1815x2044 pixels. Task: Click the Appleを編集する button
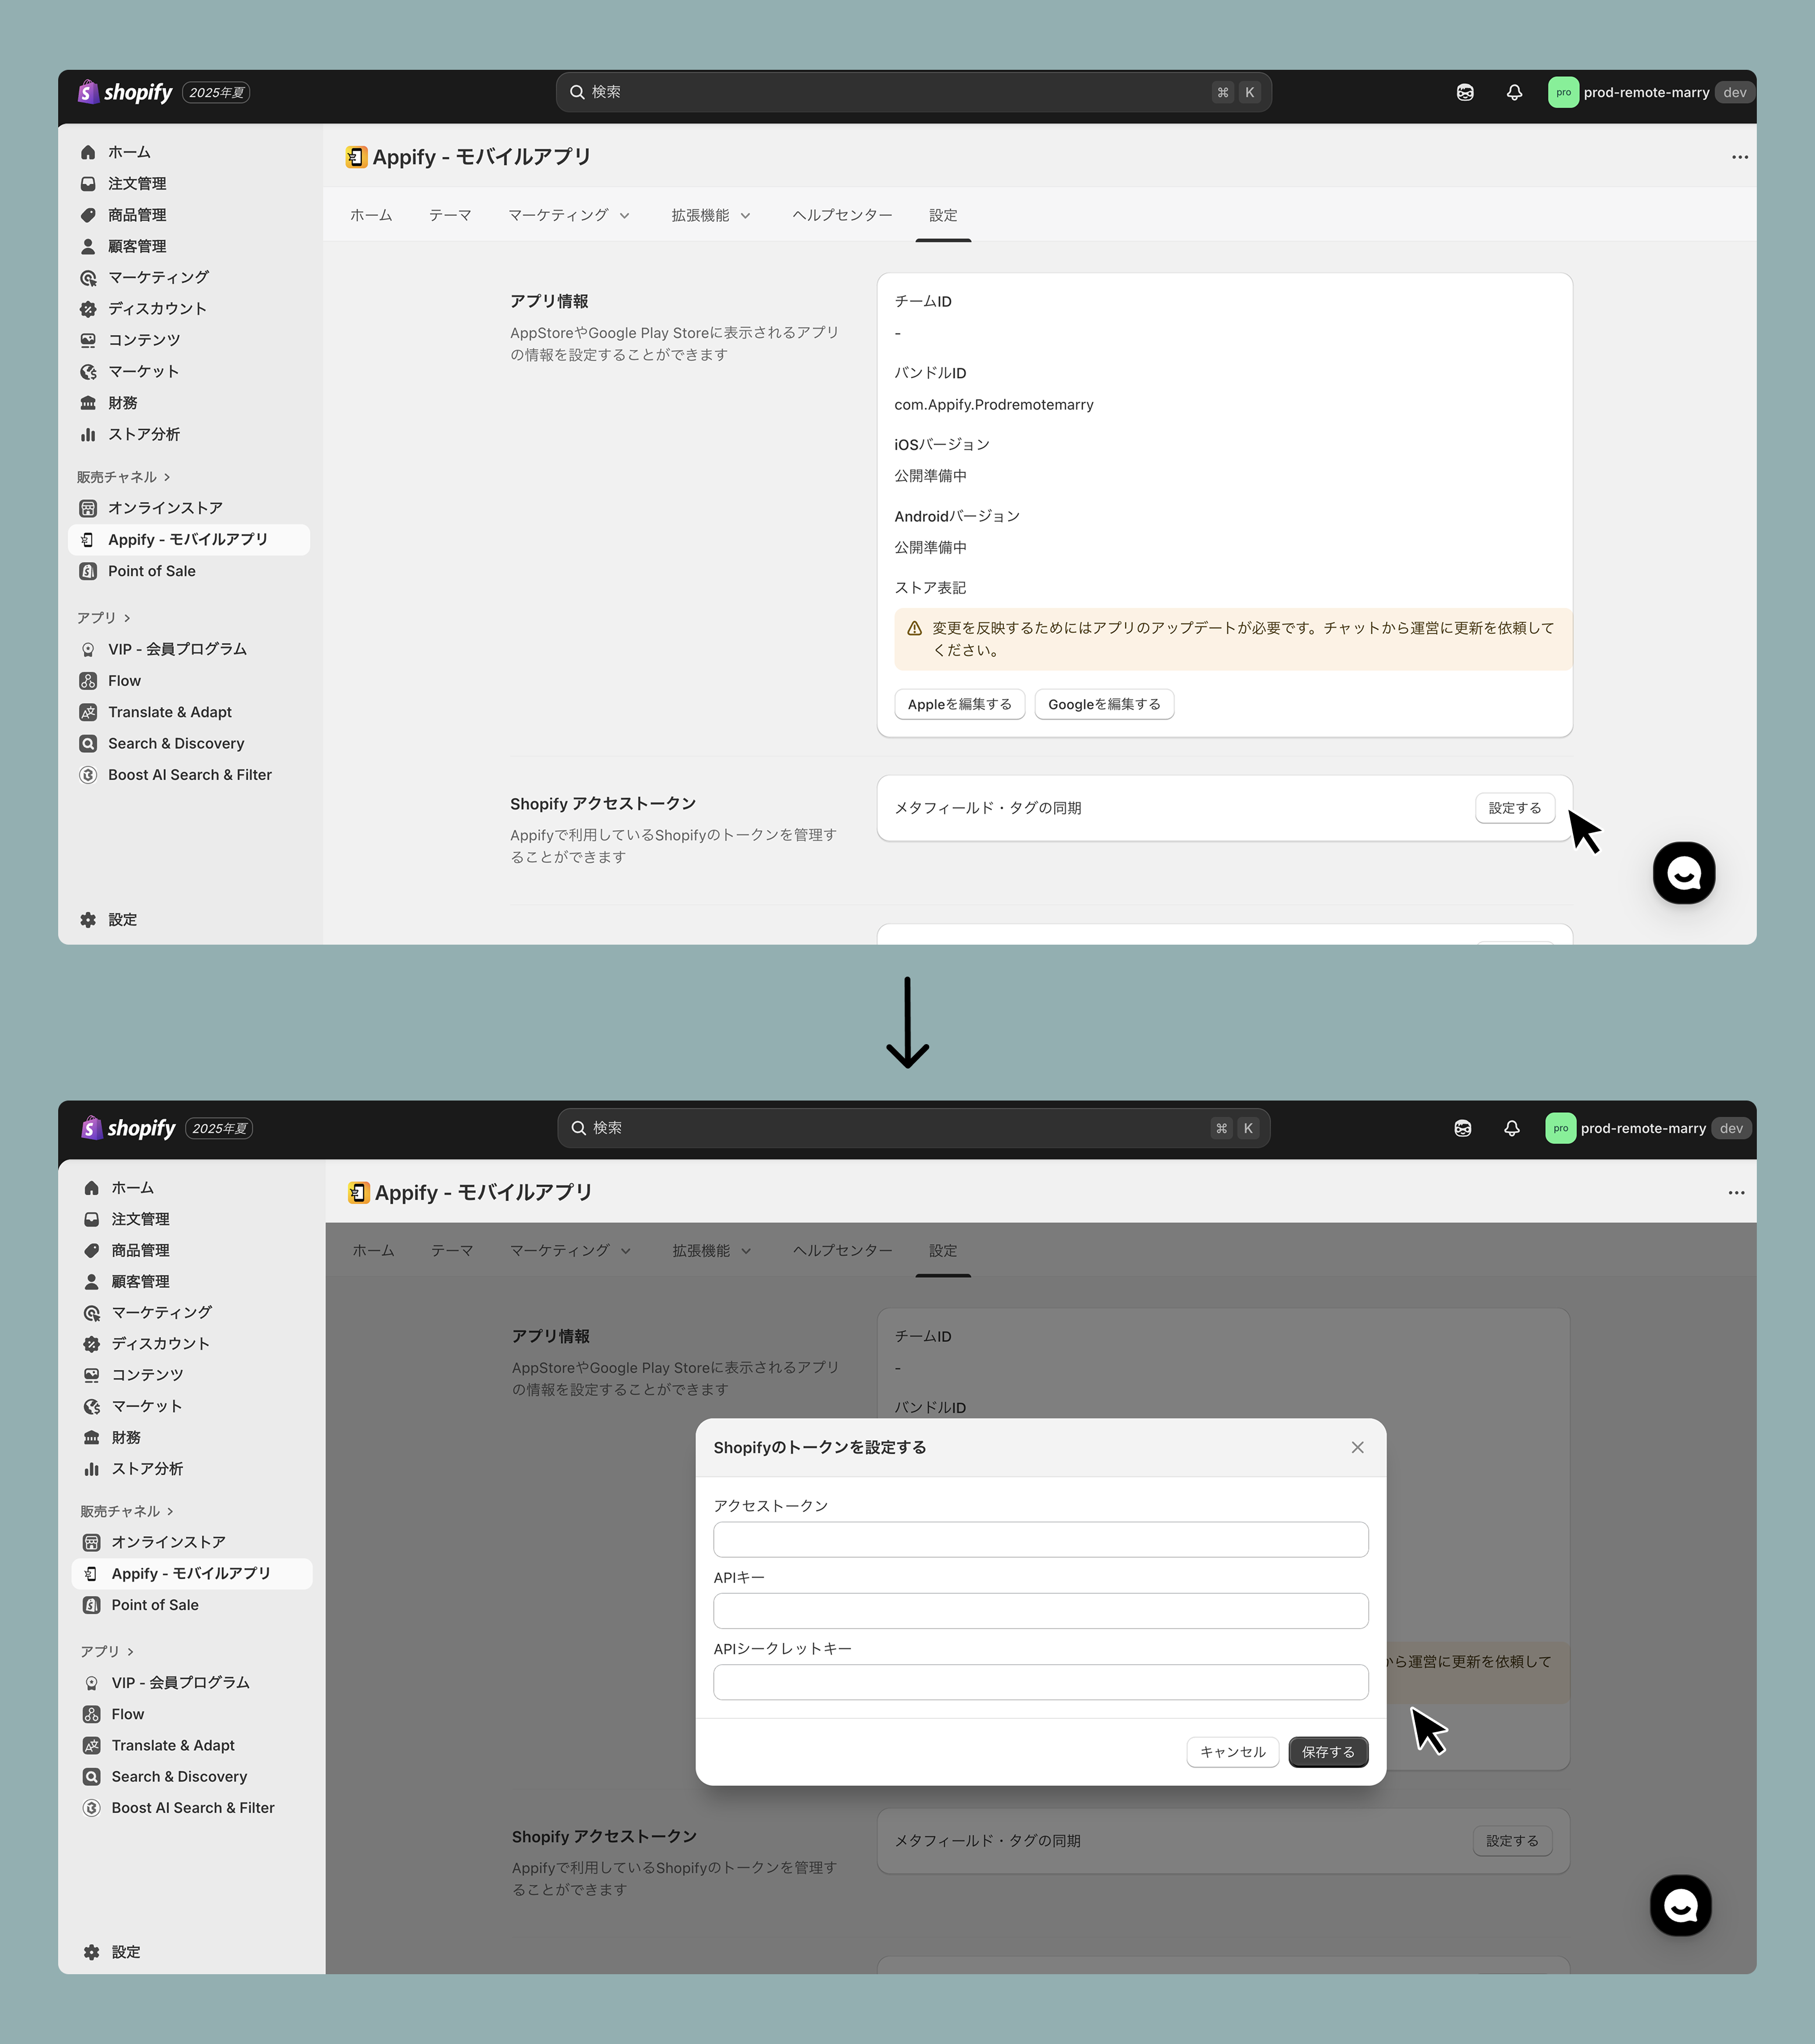(959, 704)
